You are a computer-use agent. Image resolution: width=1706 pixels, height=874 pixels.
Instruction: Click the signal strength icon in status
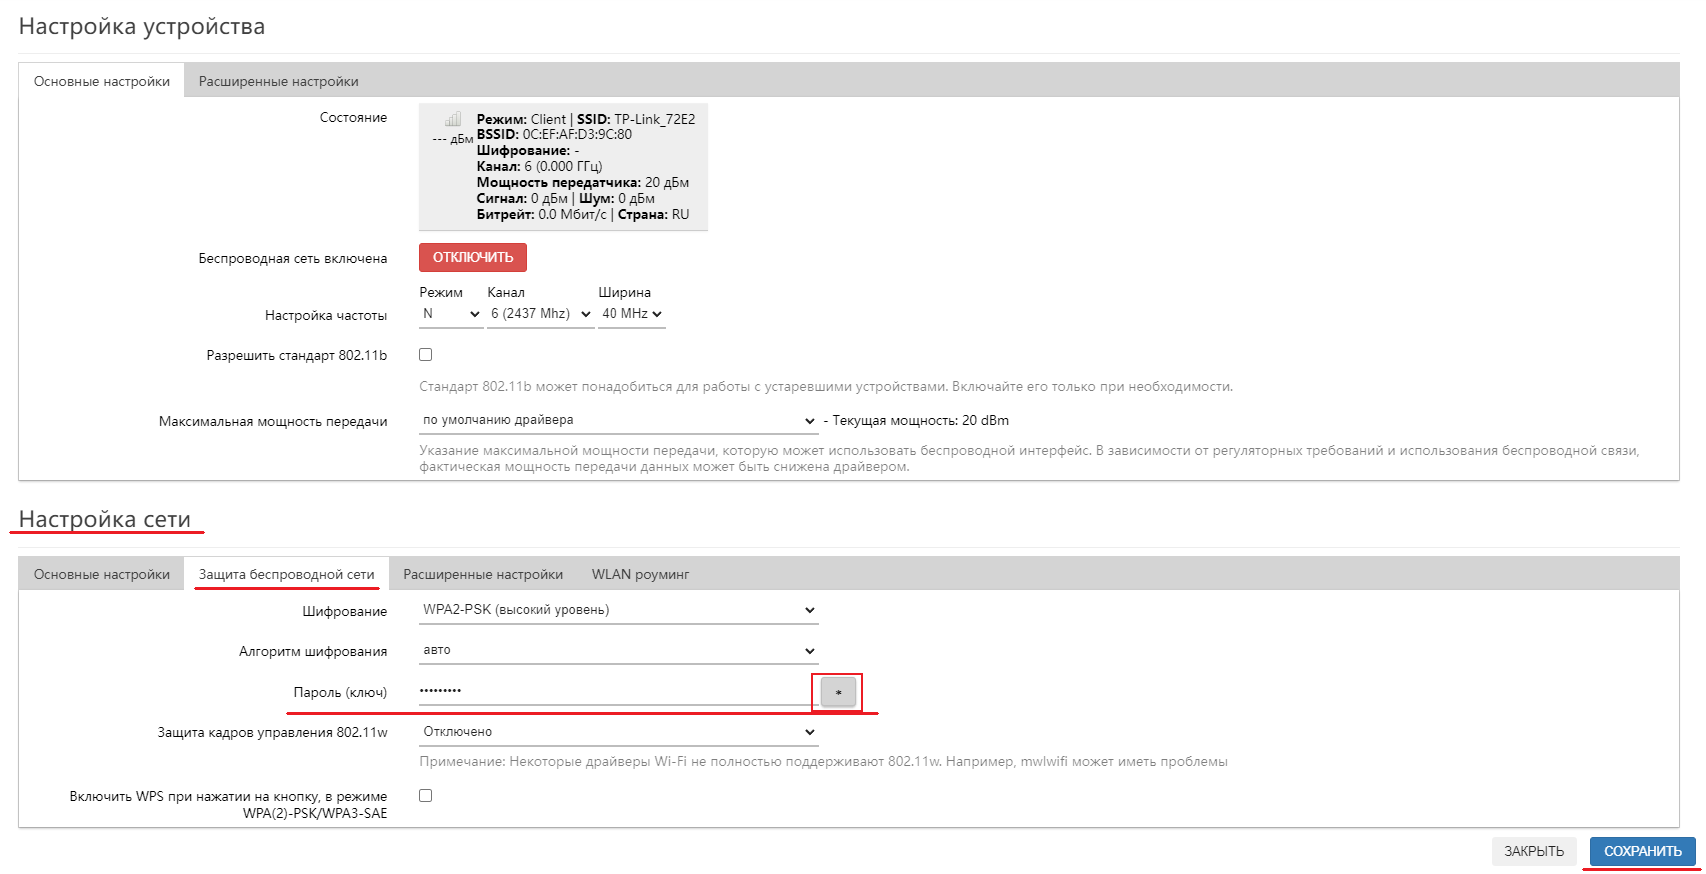coord(453,119)
